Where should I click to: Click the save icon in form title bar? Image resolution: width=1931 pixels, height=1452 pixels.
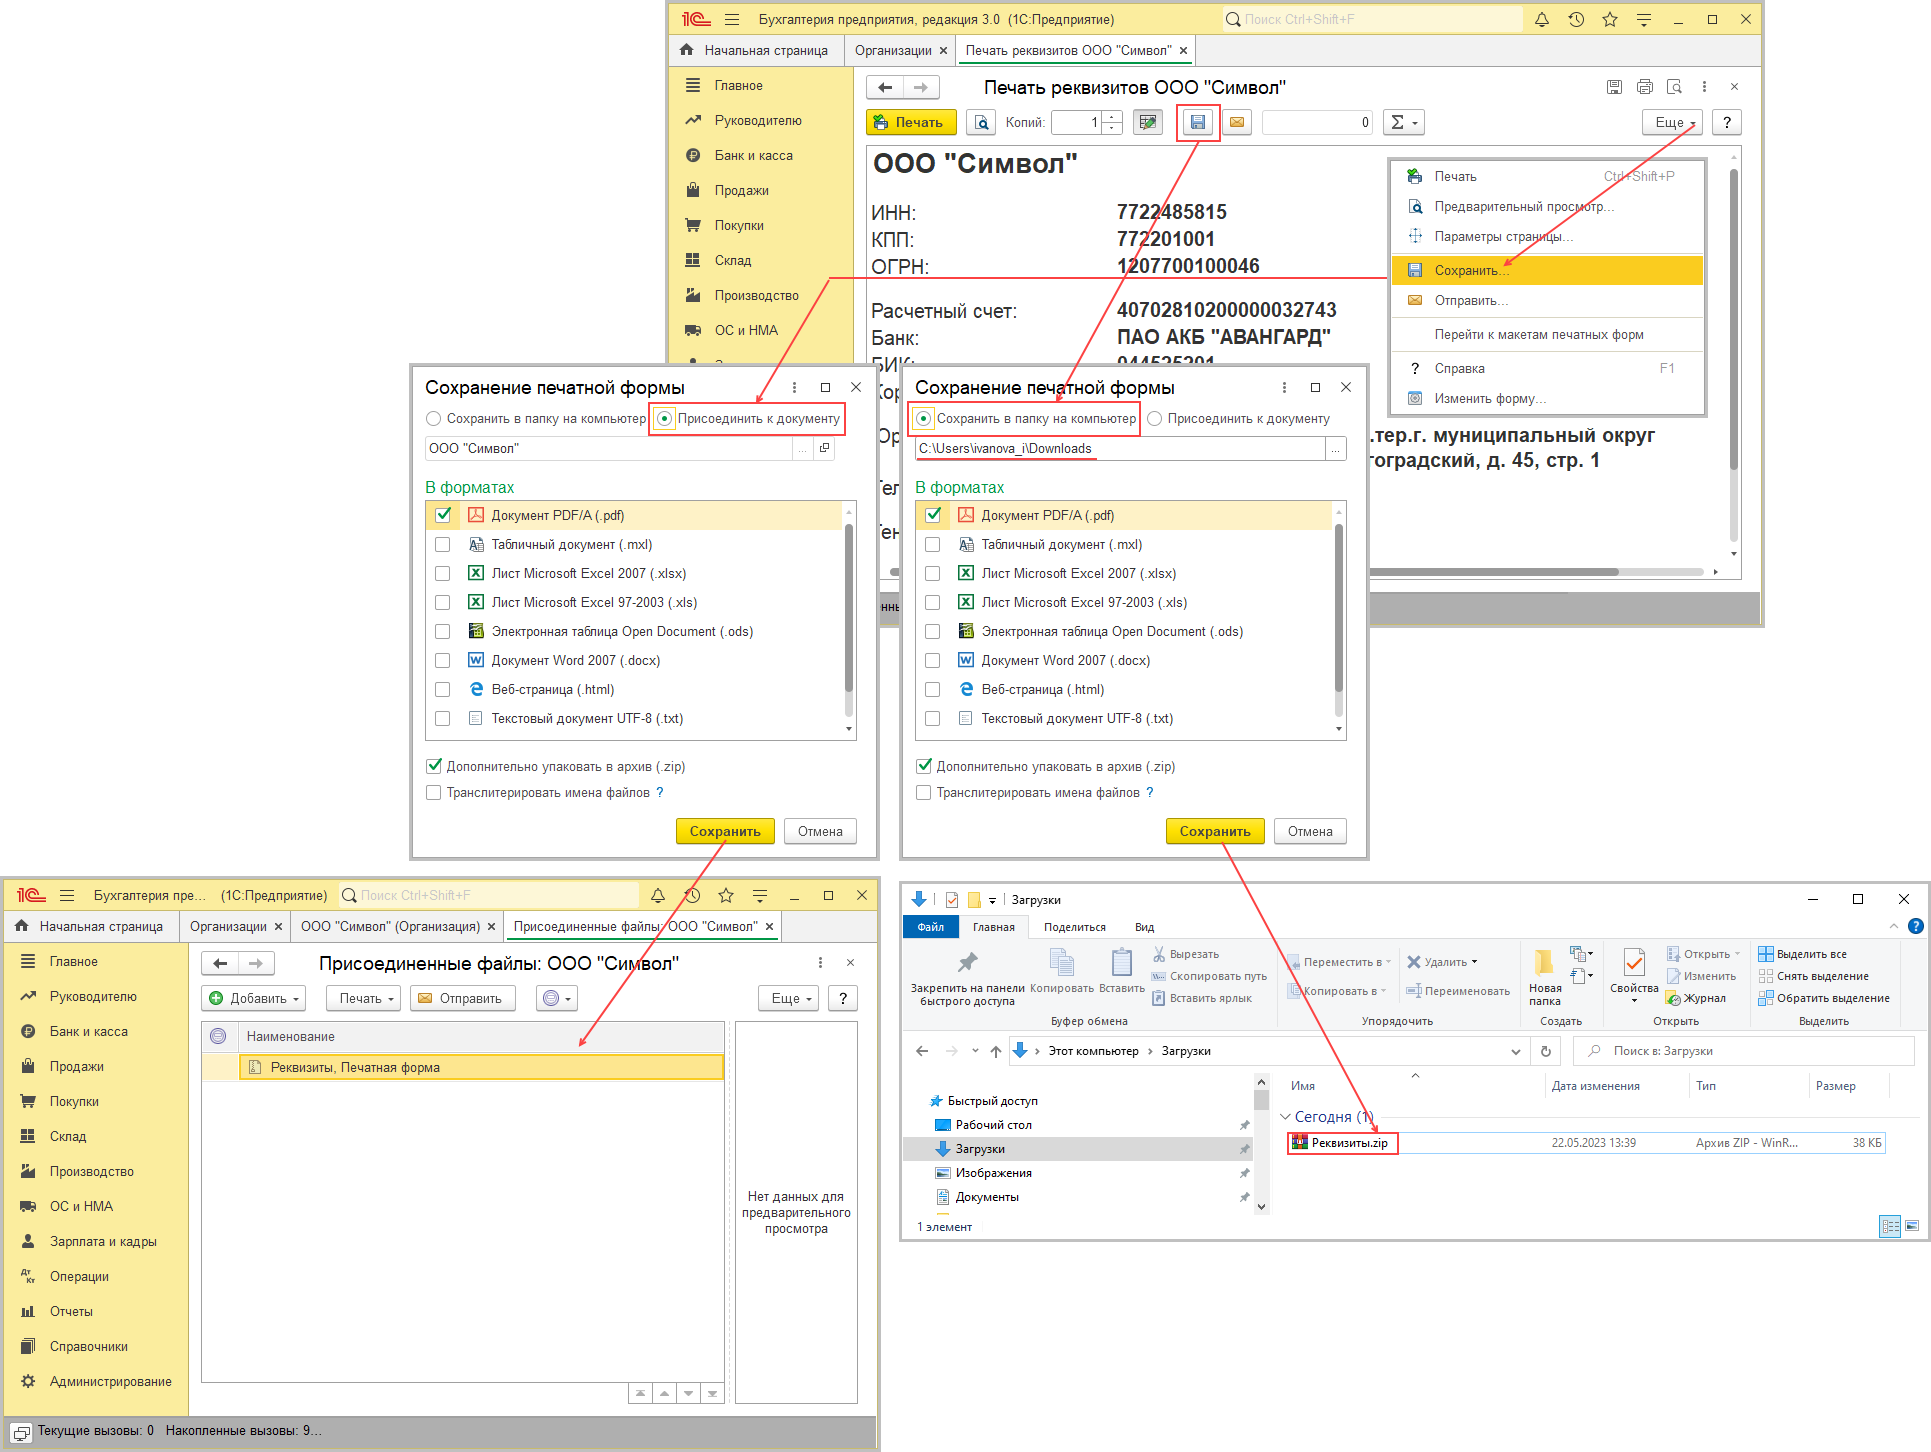[1614, 87]
